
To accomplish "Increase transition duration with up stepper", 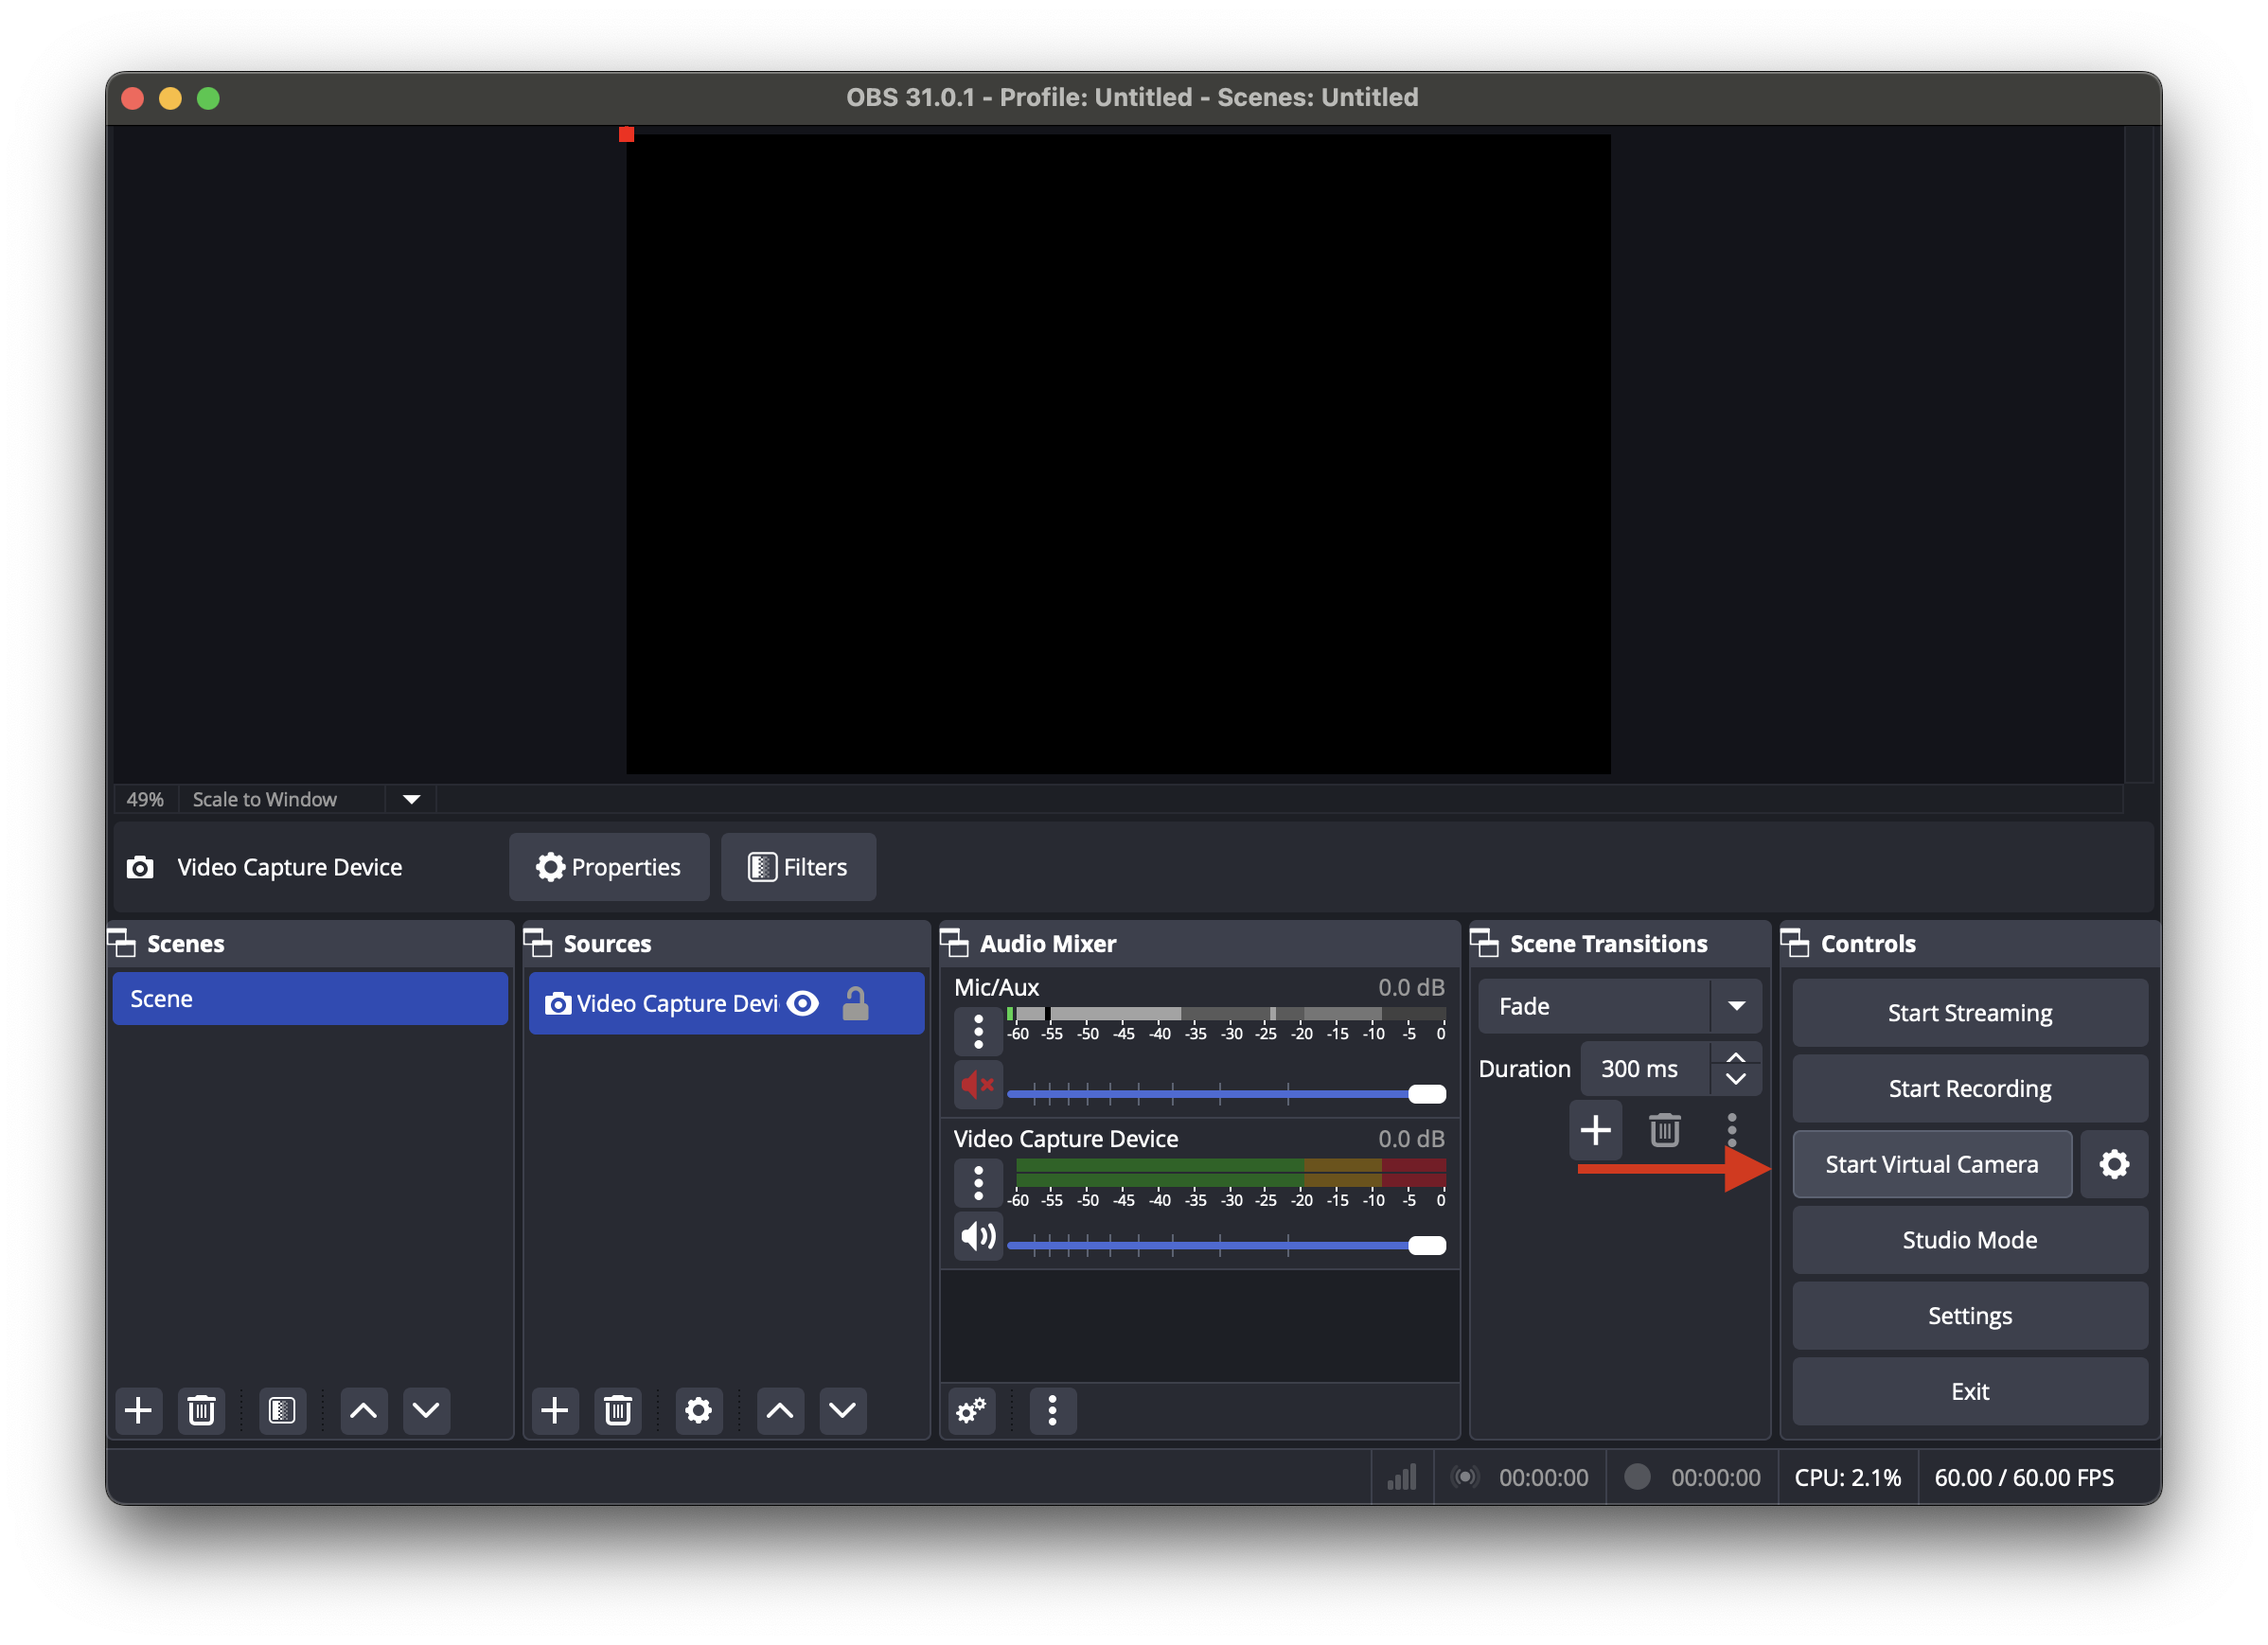I will tap(1736, 1058).
